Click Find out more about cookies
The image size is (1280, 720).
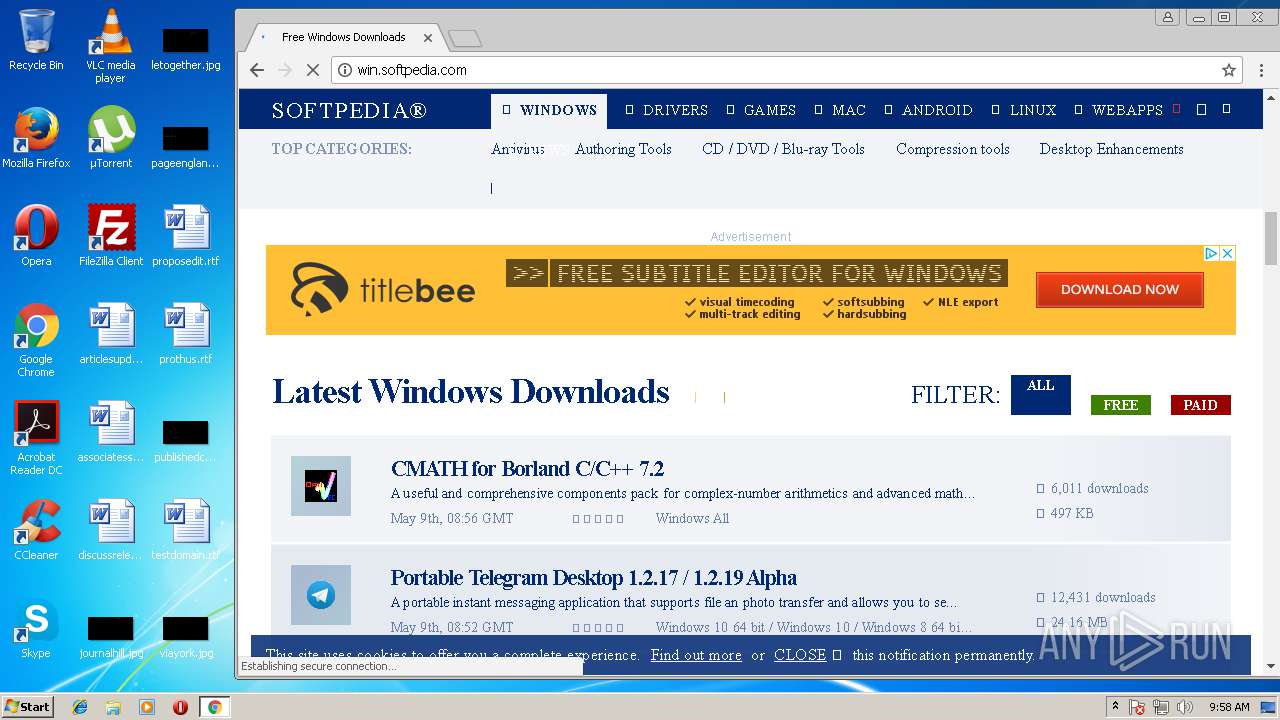pos(696,655)
